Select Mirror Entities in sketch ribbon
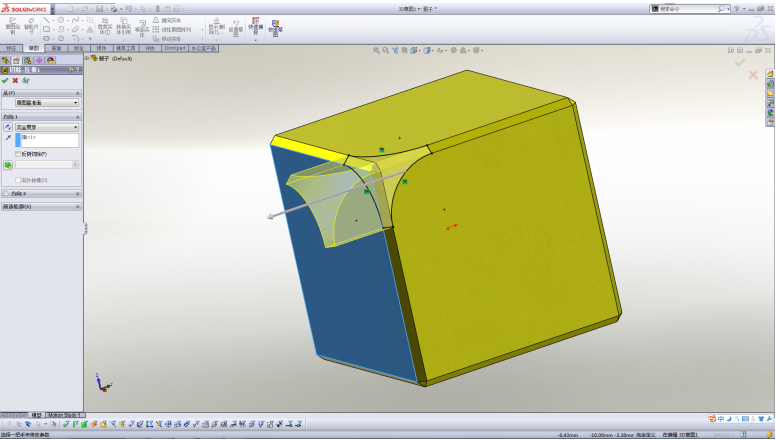 click(x=167, y=20)
